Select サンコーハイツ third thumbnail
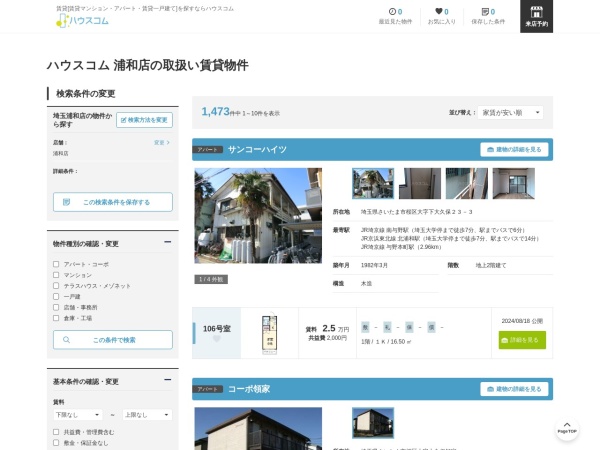Viewport: 600px width, 450px height. click(x=467, y=183)
